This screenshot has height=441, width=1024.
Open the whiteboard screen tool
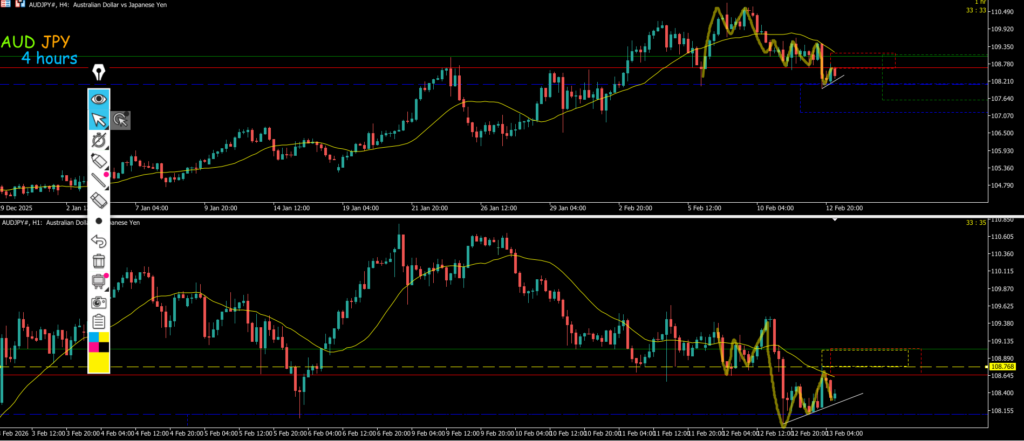click(x=99, y=281)
